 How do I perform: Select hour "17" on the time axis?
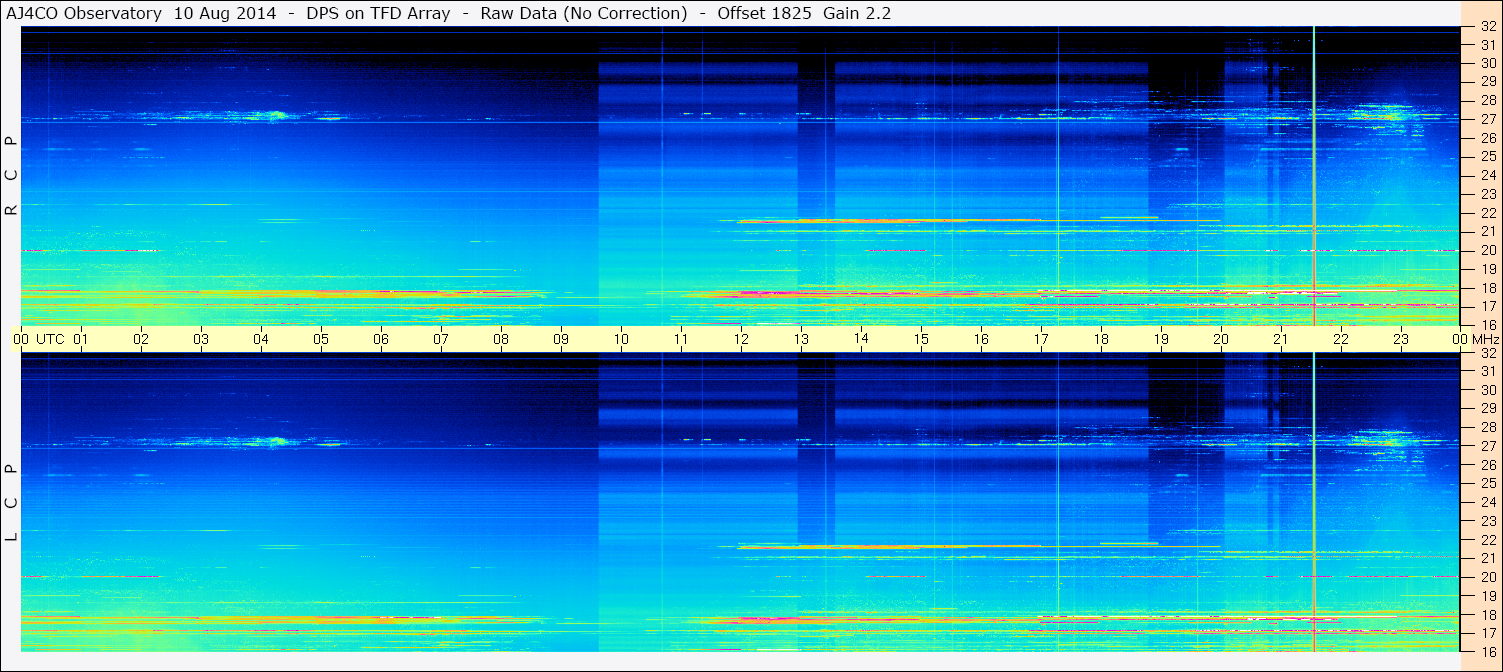pos(1041,339)
